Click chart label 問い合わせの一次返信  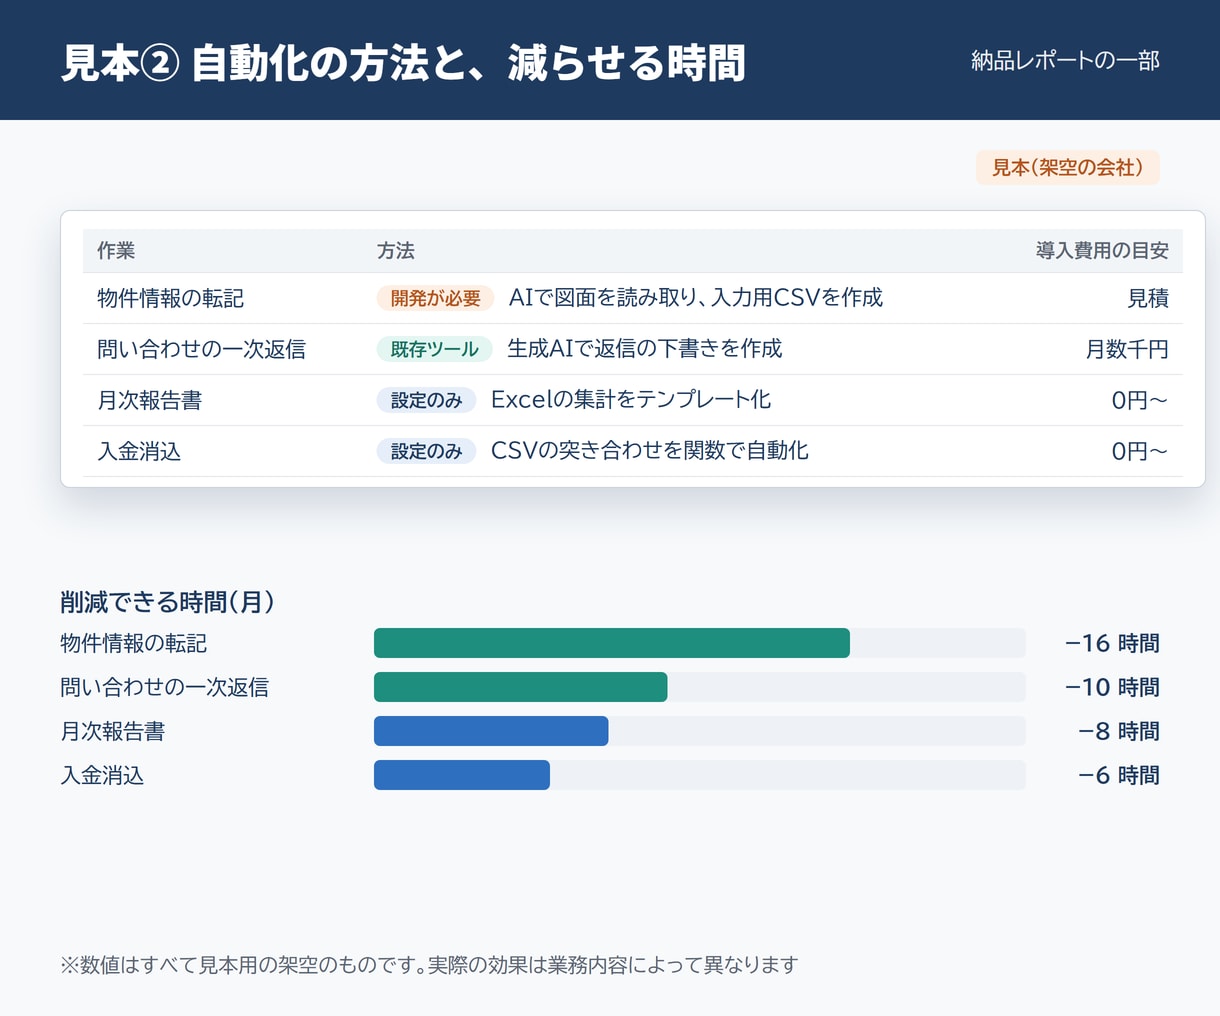tap(165, 687)
